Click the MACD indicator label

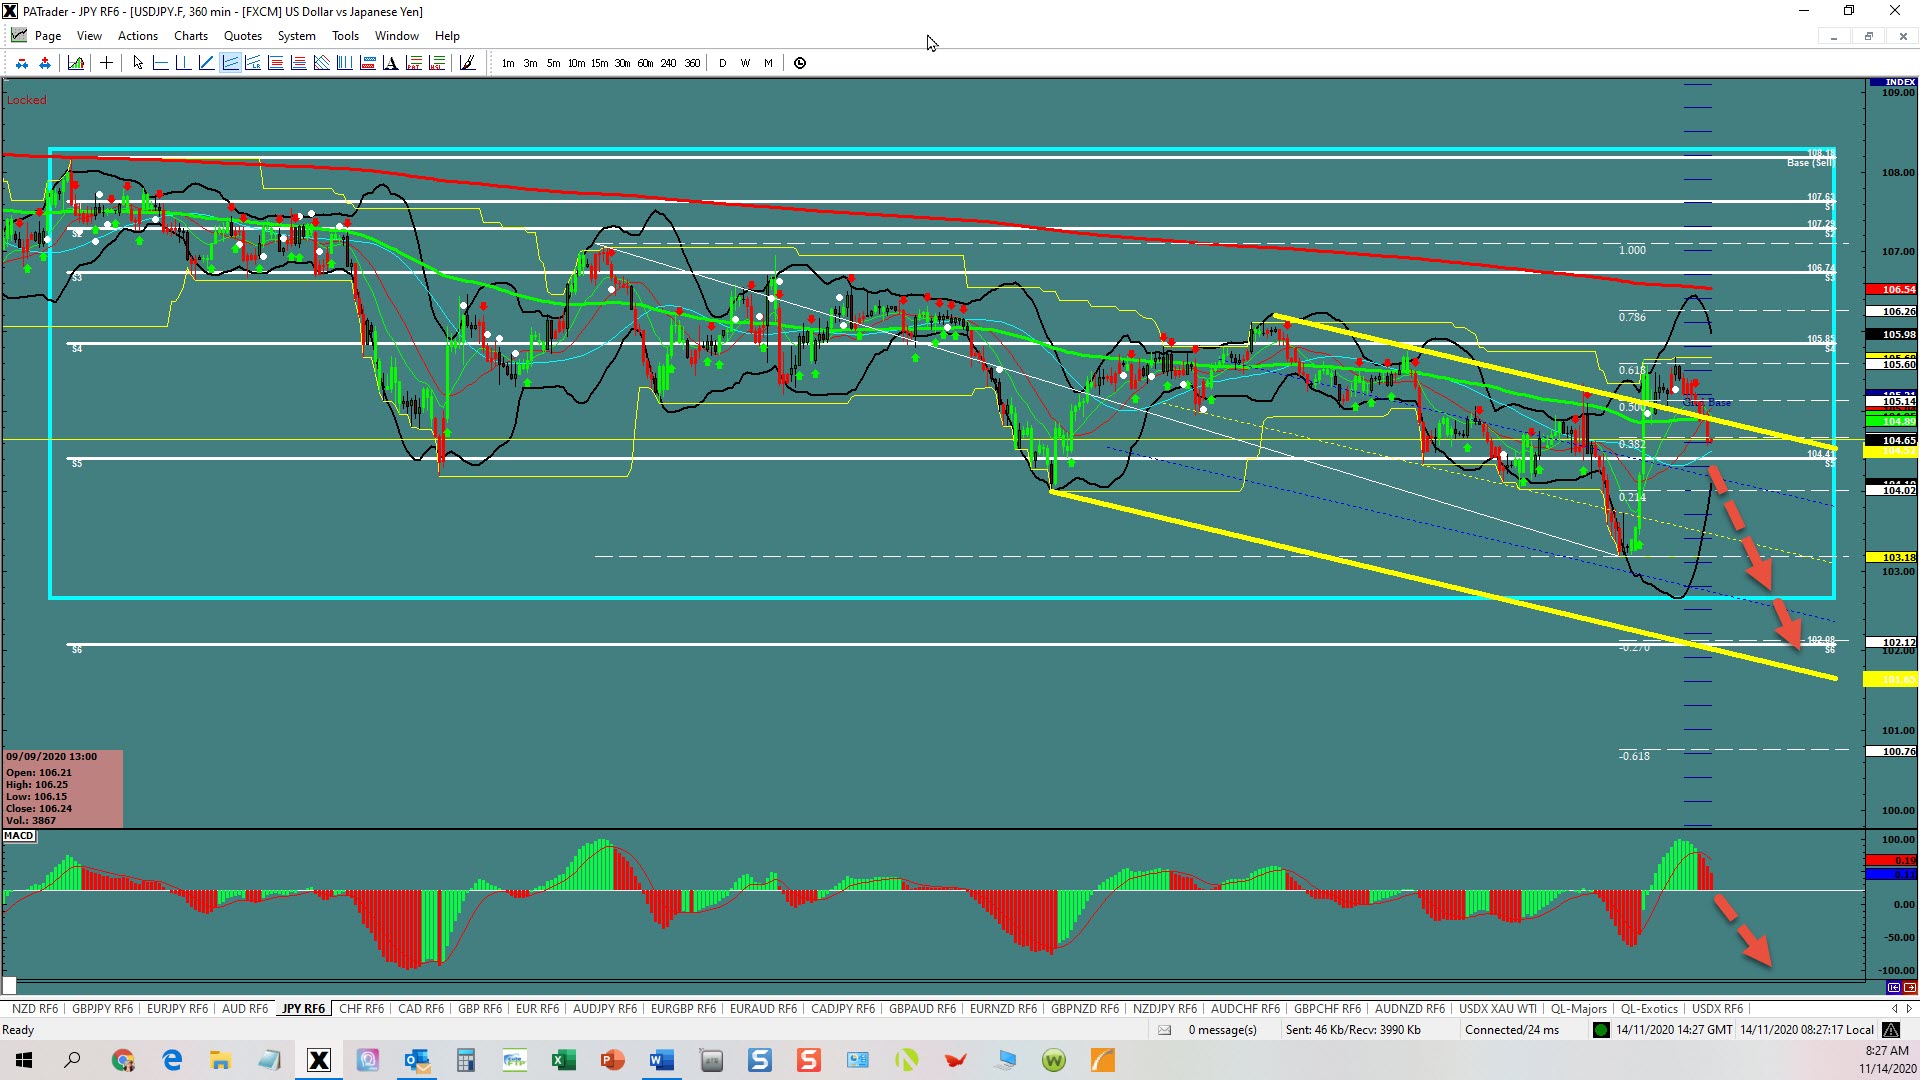point(19,836)
